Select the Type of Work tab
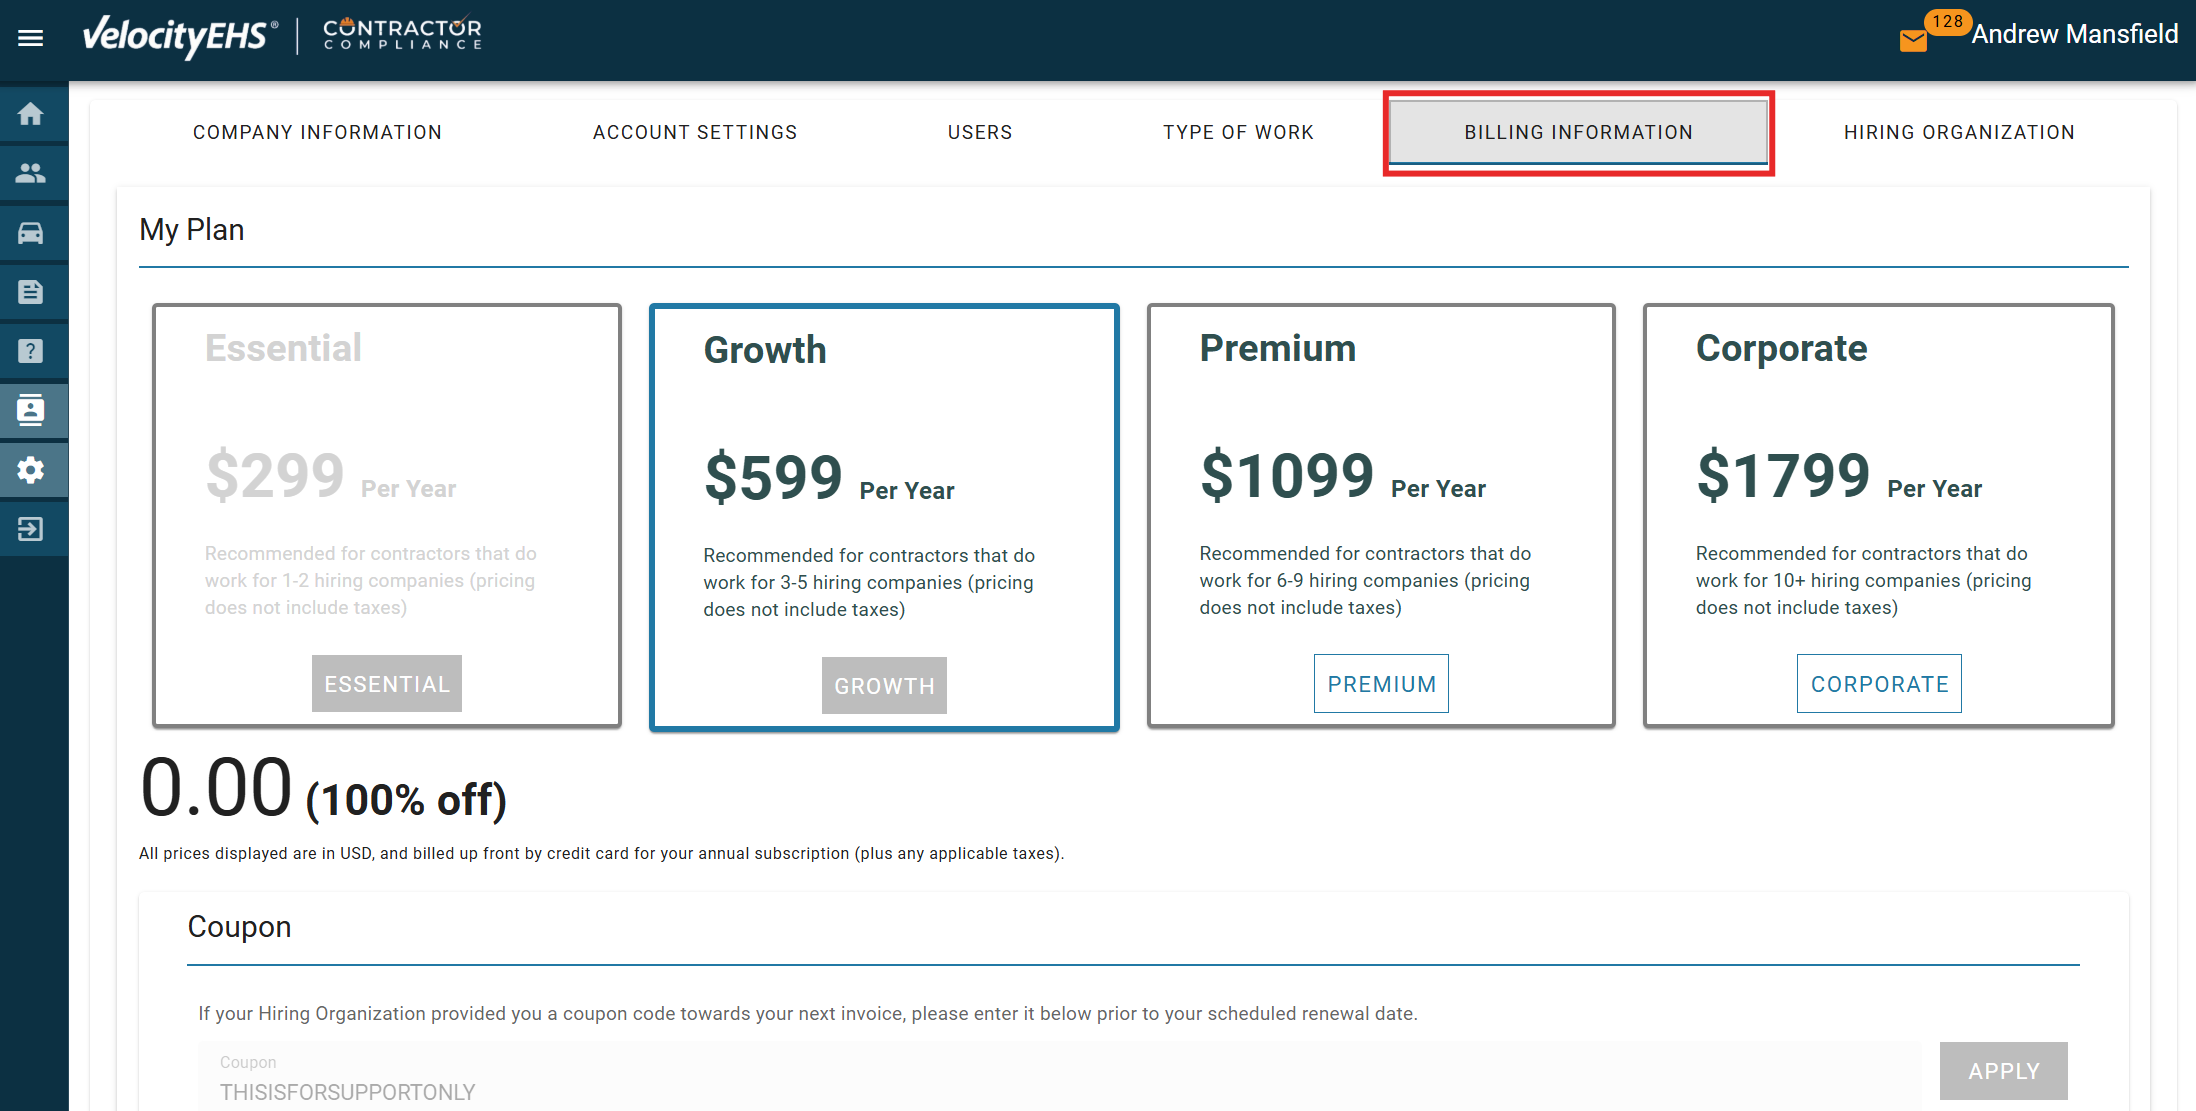 1238,132
